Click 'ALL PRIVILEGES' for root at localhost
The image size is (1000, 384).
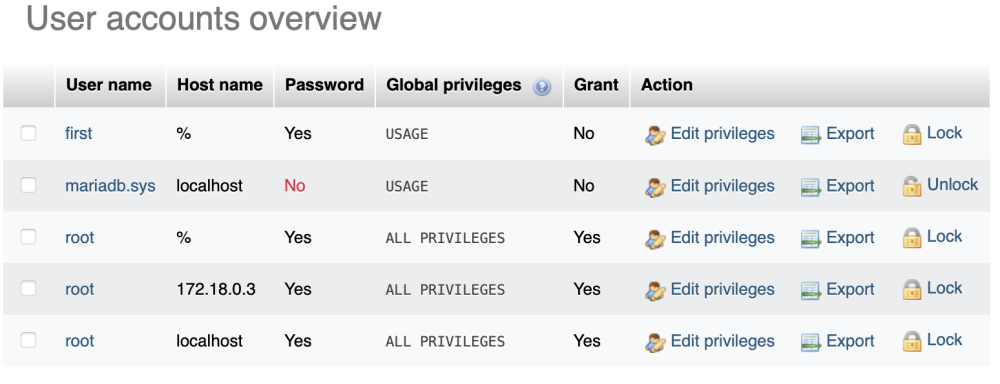point(445,341)
